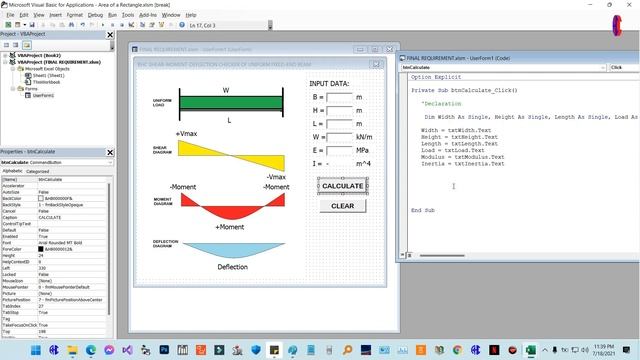Open the Insert UserForm dropdown arrow
640x360 pixels.
tap(24, 25)
